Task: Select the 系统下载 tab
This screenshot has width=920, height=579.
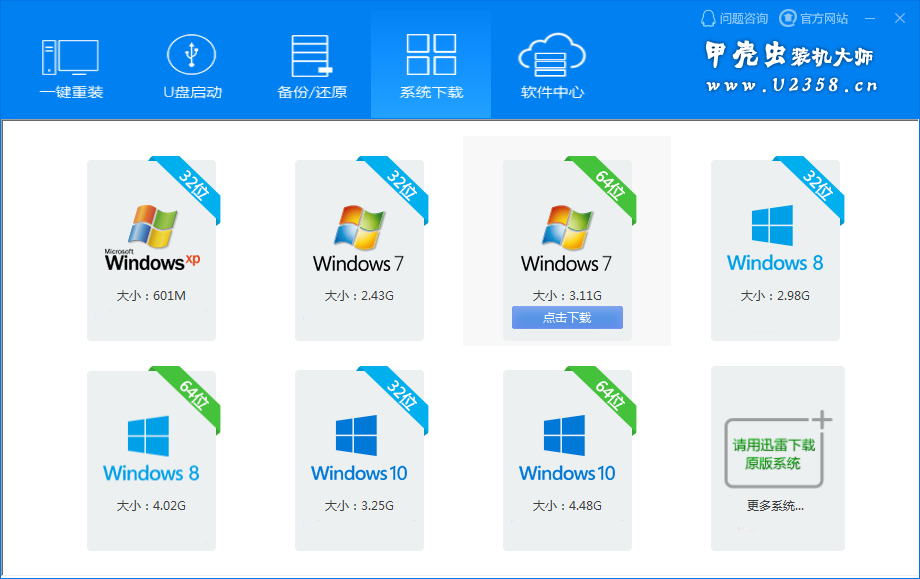Action: [431, 66]
